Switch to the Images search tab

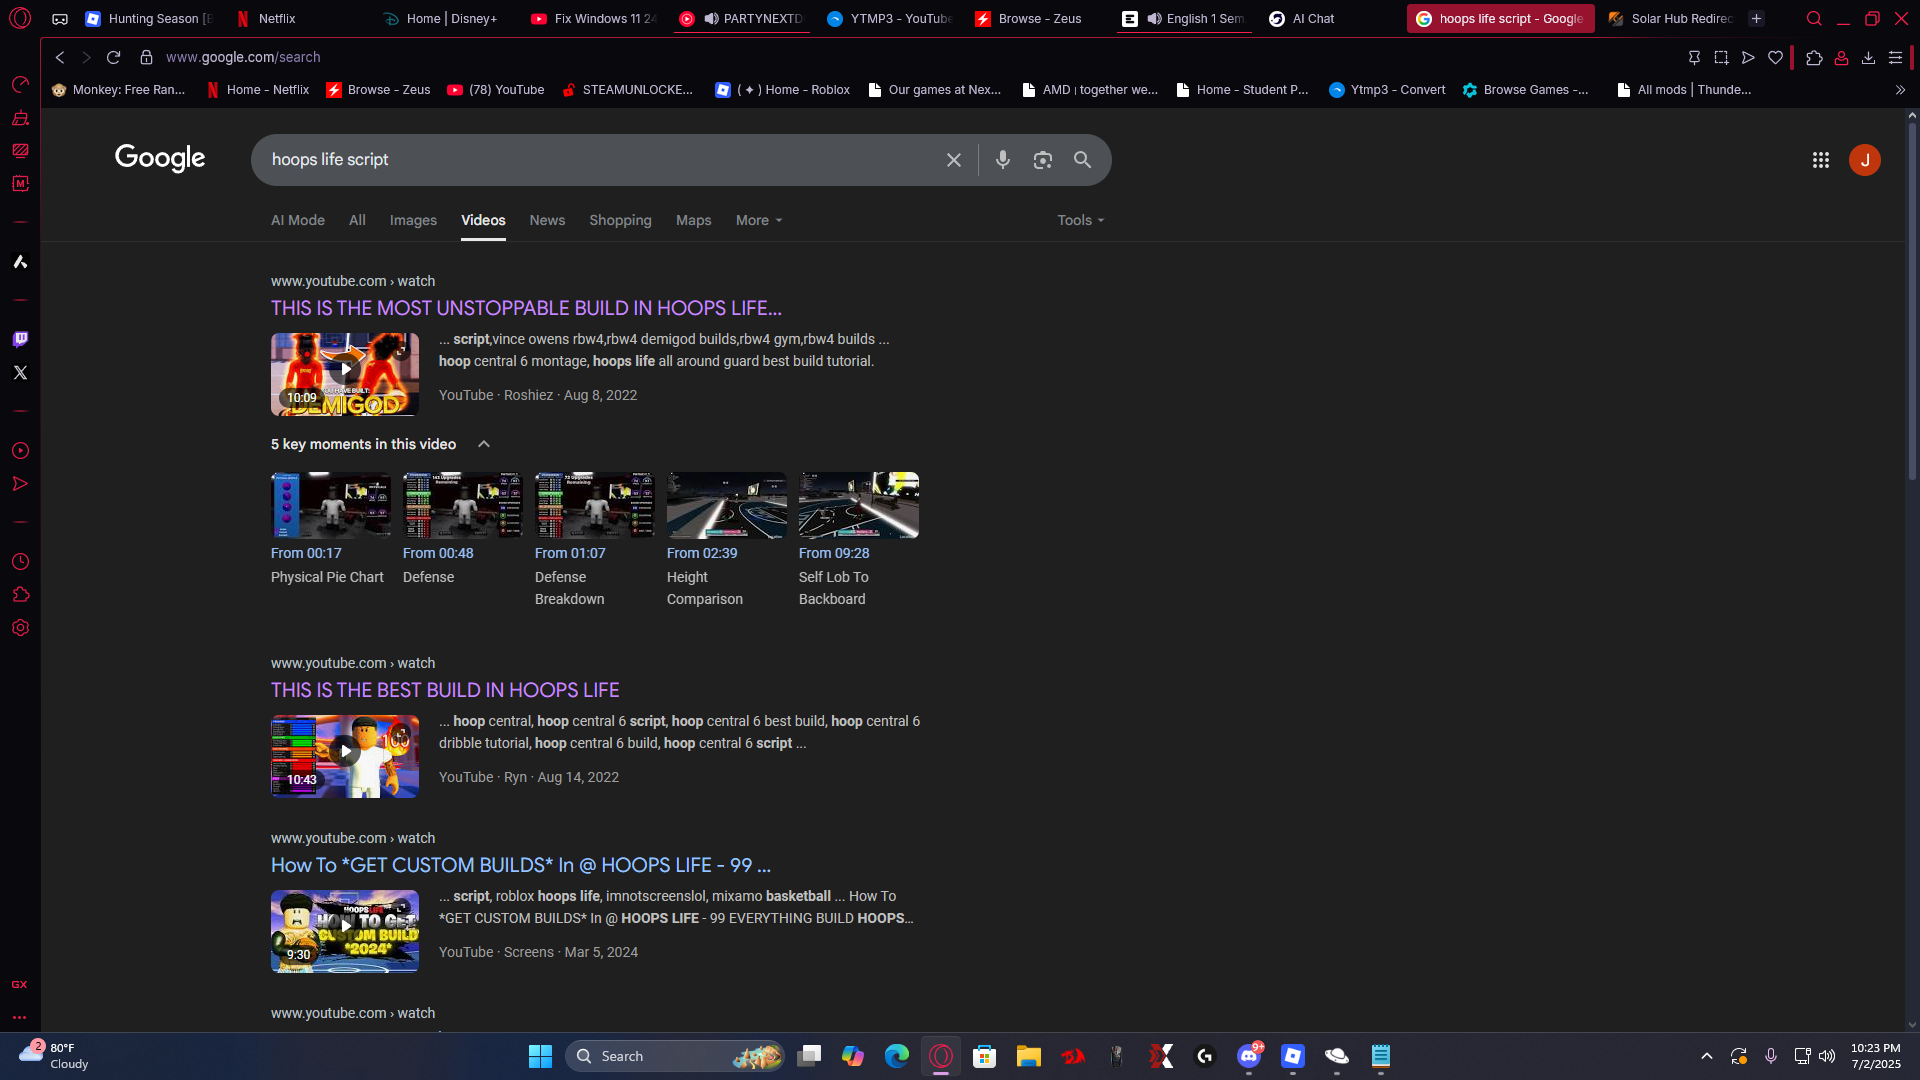(x=413, y=220)
